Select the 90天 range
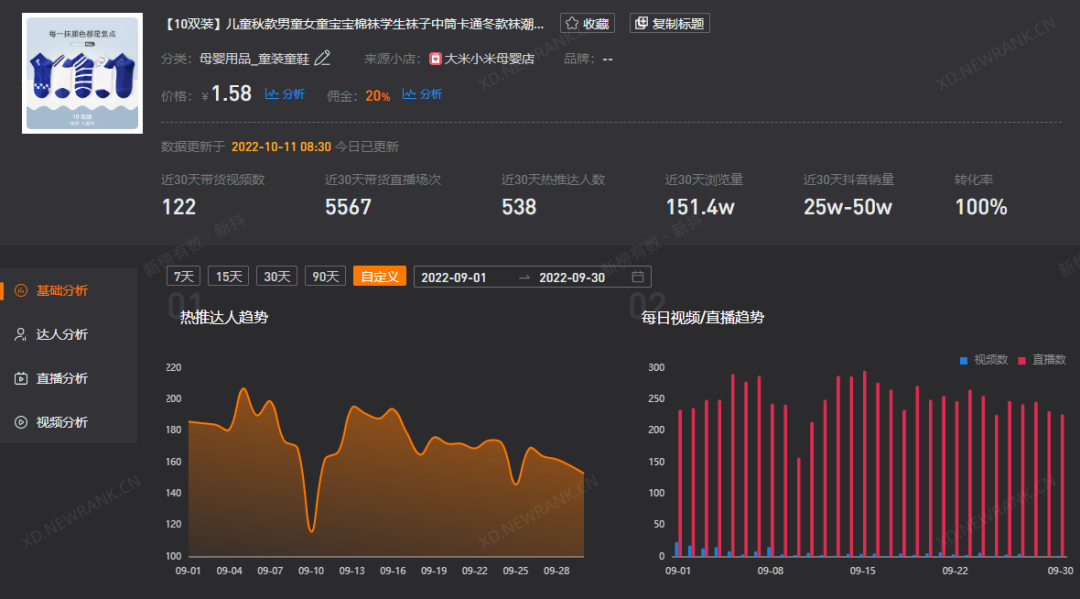This screenshot has width=1080, height=599. click(x=325, y=277)
